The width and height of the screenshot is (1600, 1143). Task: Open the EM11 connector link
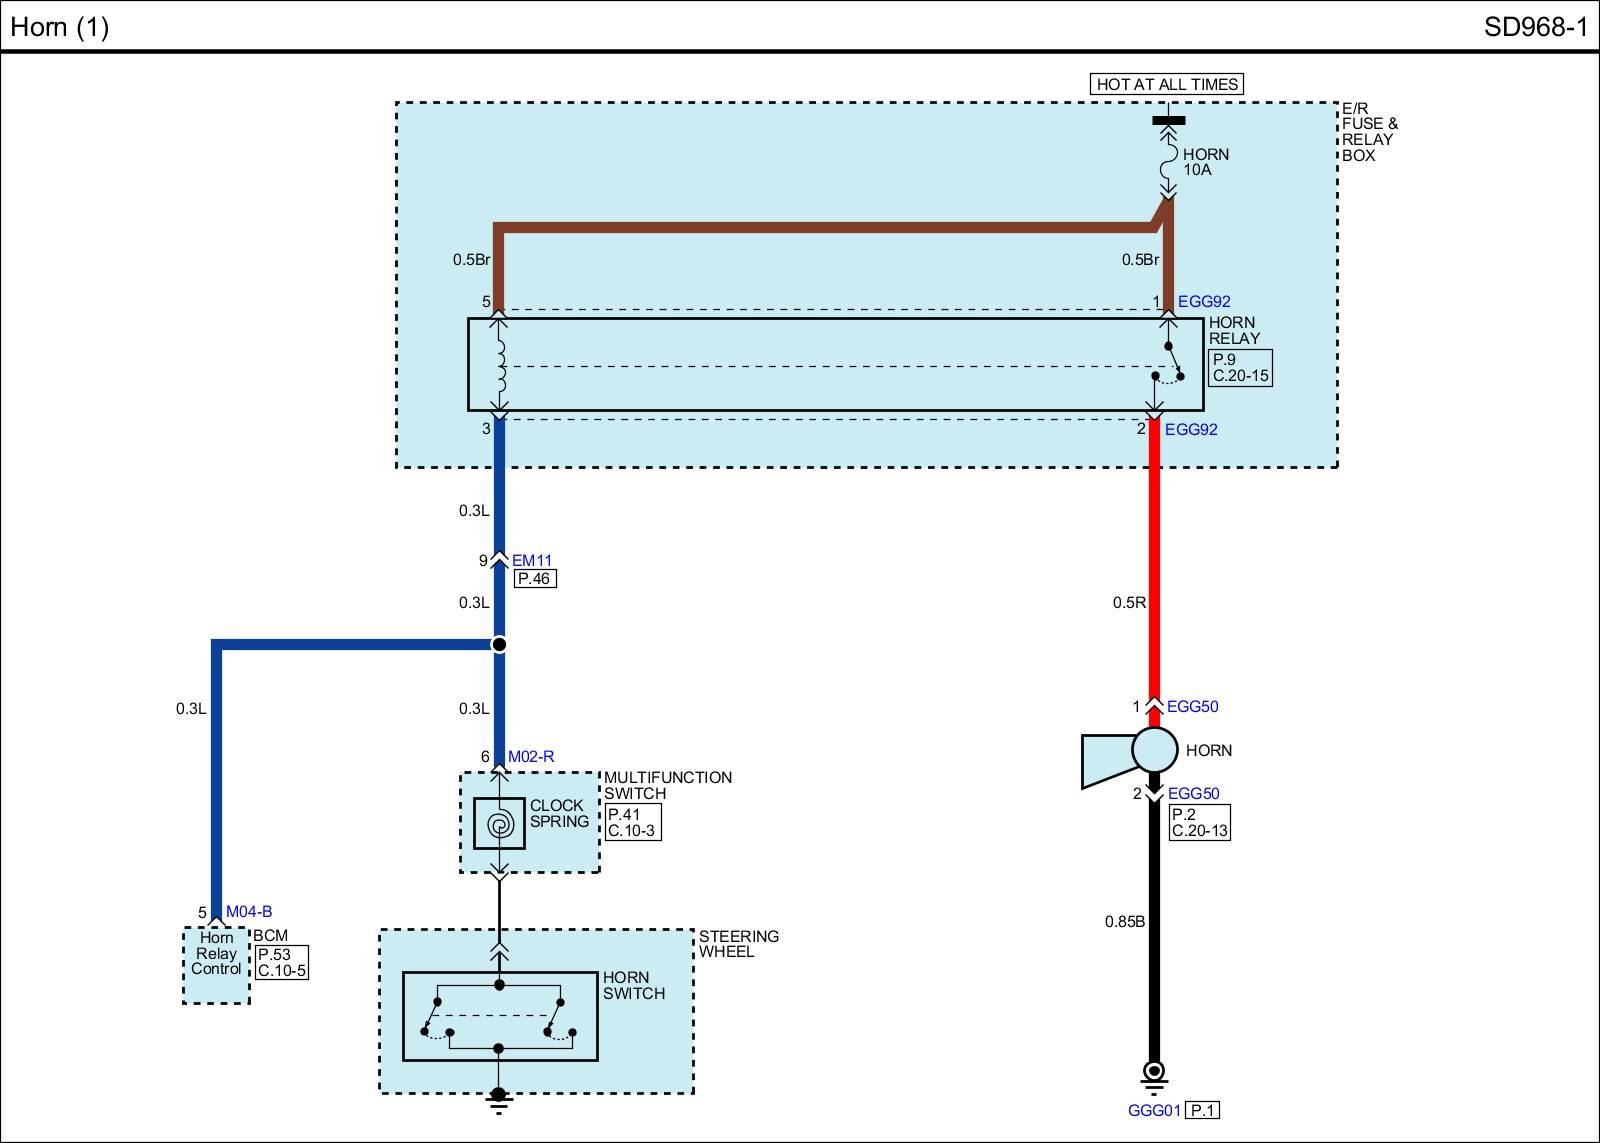pos(532,561)
